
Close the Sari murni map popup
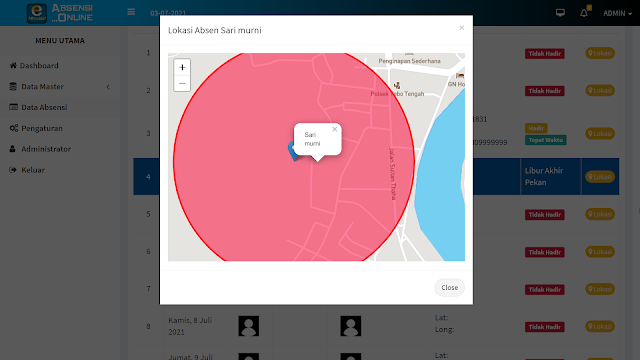pos(335,129)
